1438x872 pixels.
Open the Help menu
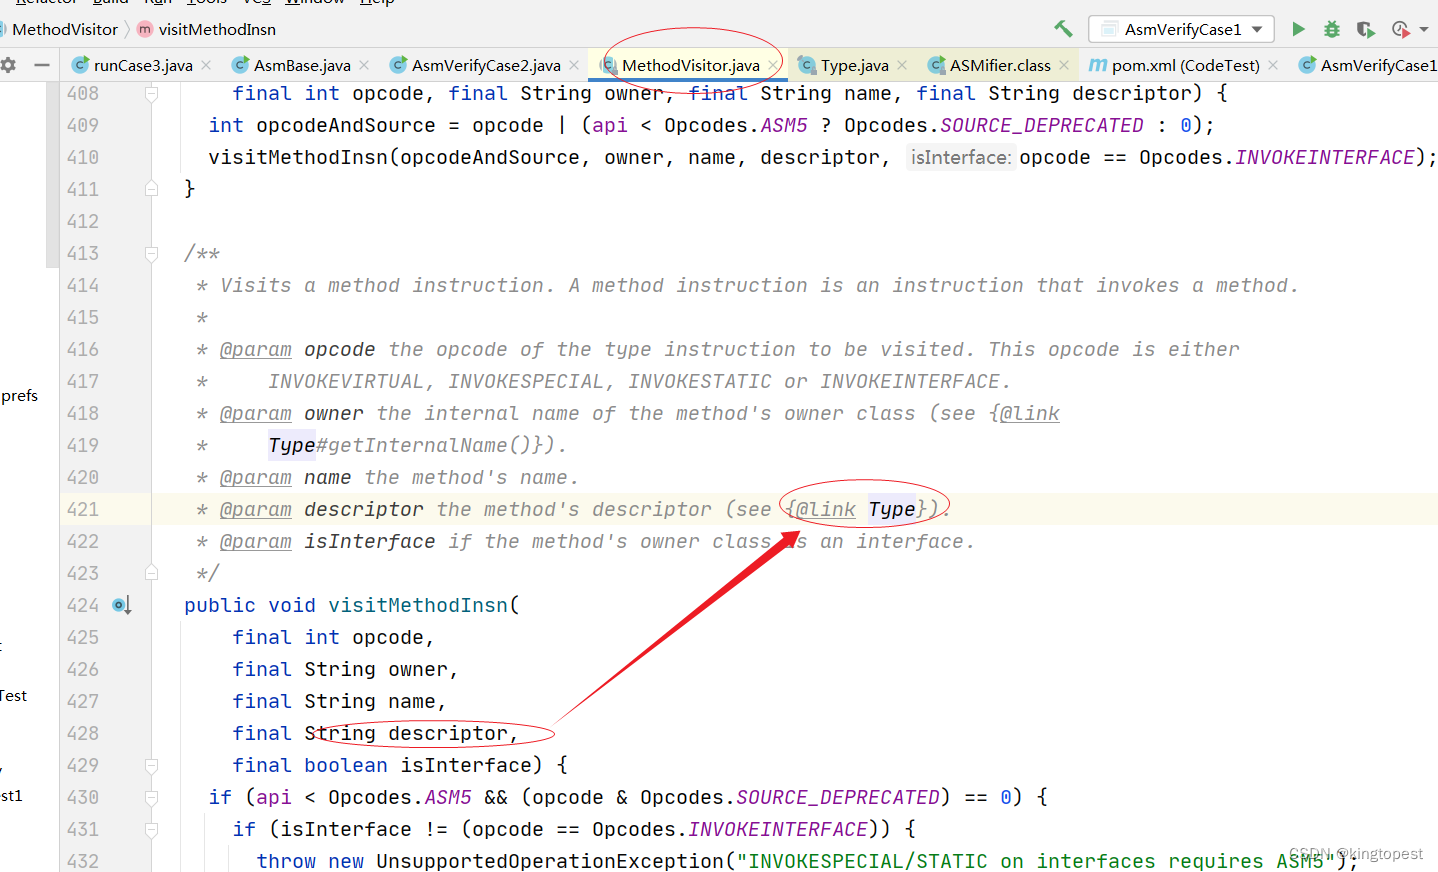tap(377, 3)
